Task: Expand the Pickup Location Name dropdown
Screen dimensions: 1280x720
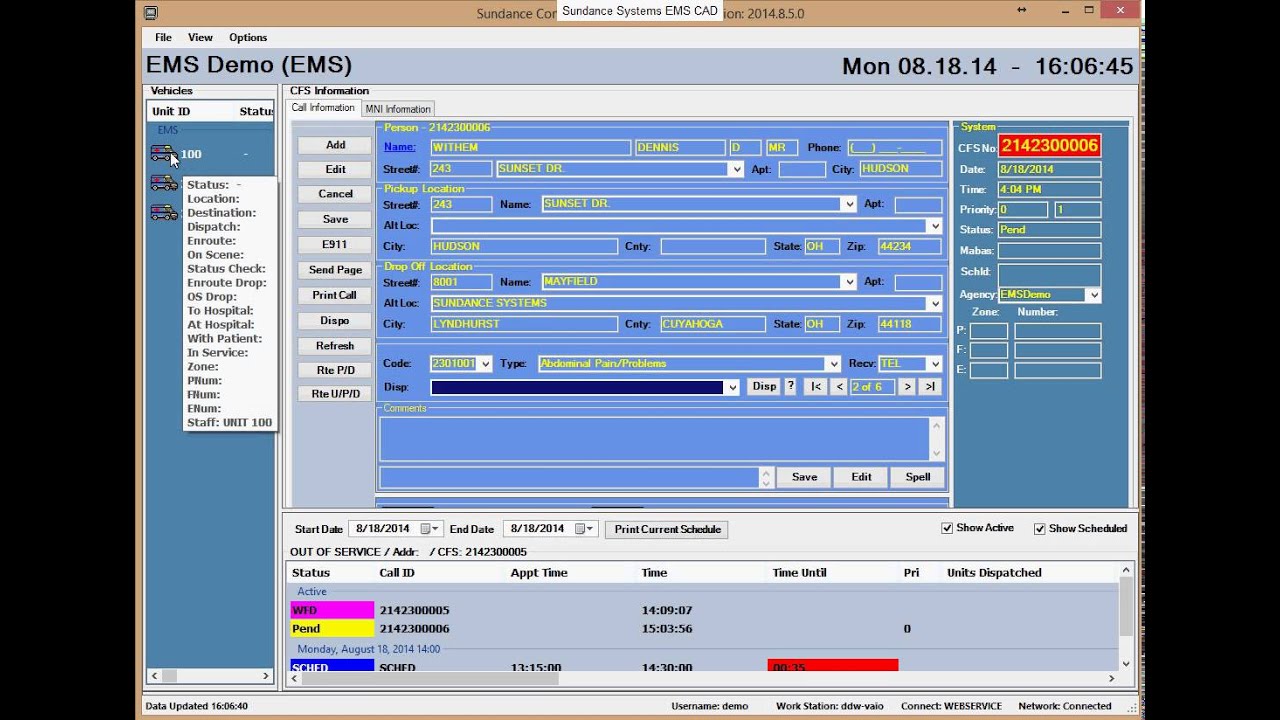Action: click(x=849, y=204)
